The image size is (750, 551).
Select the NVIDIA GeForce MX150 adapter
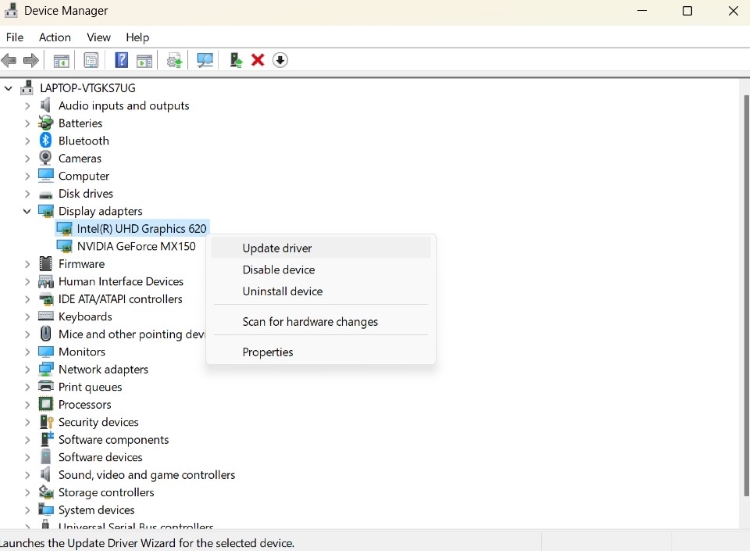136,246
